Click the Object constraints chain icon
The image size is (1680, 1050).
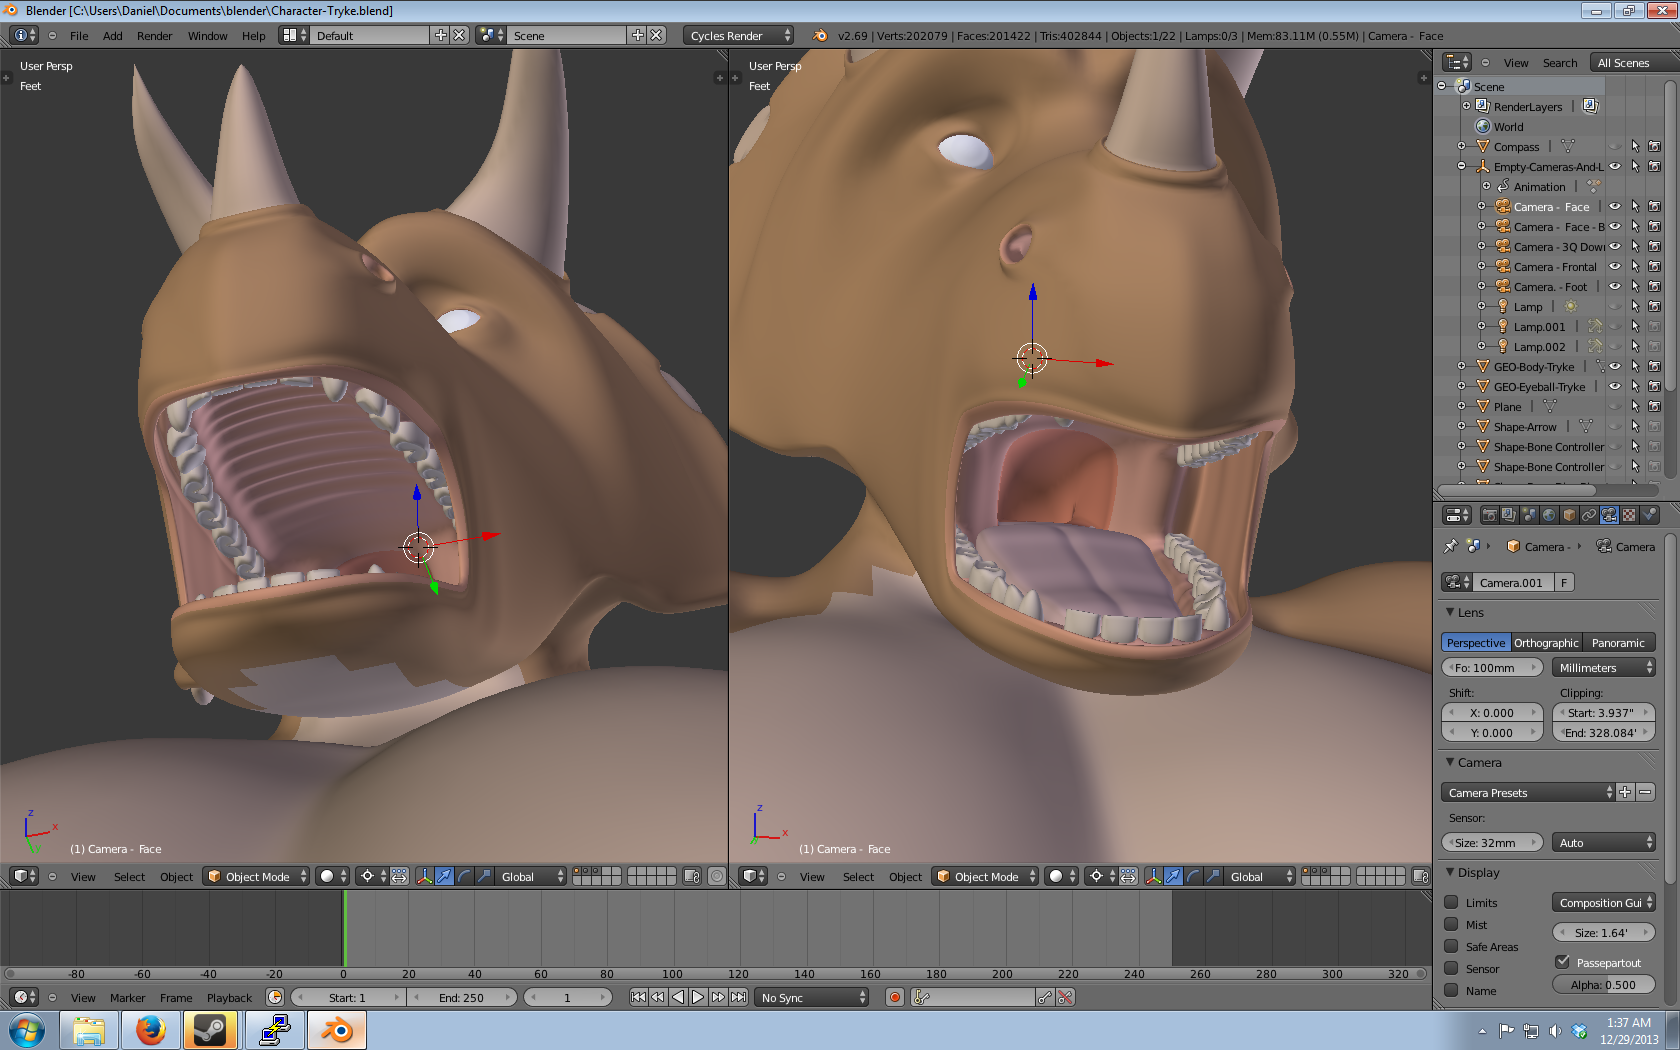tap(1589, 515)
